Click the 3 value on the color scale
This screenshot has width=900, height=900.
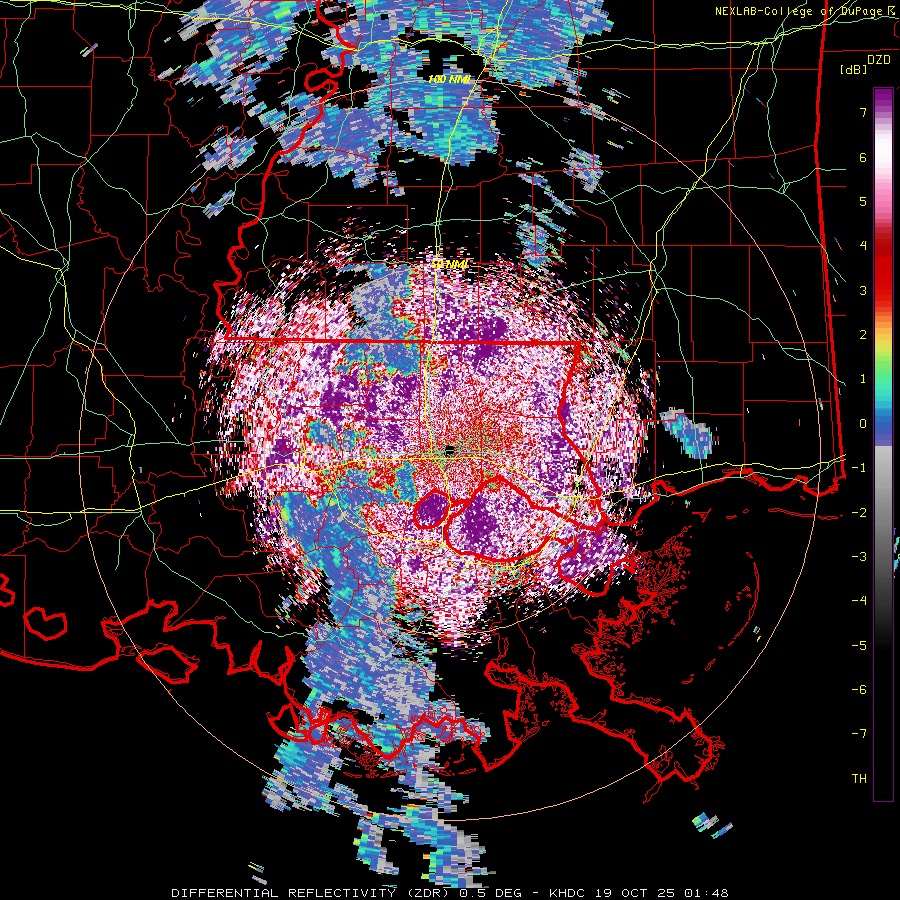863,290
